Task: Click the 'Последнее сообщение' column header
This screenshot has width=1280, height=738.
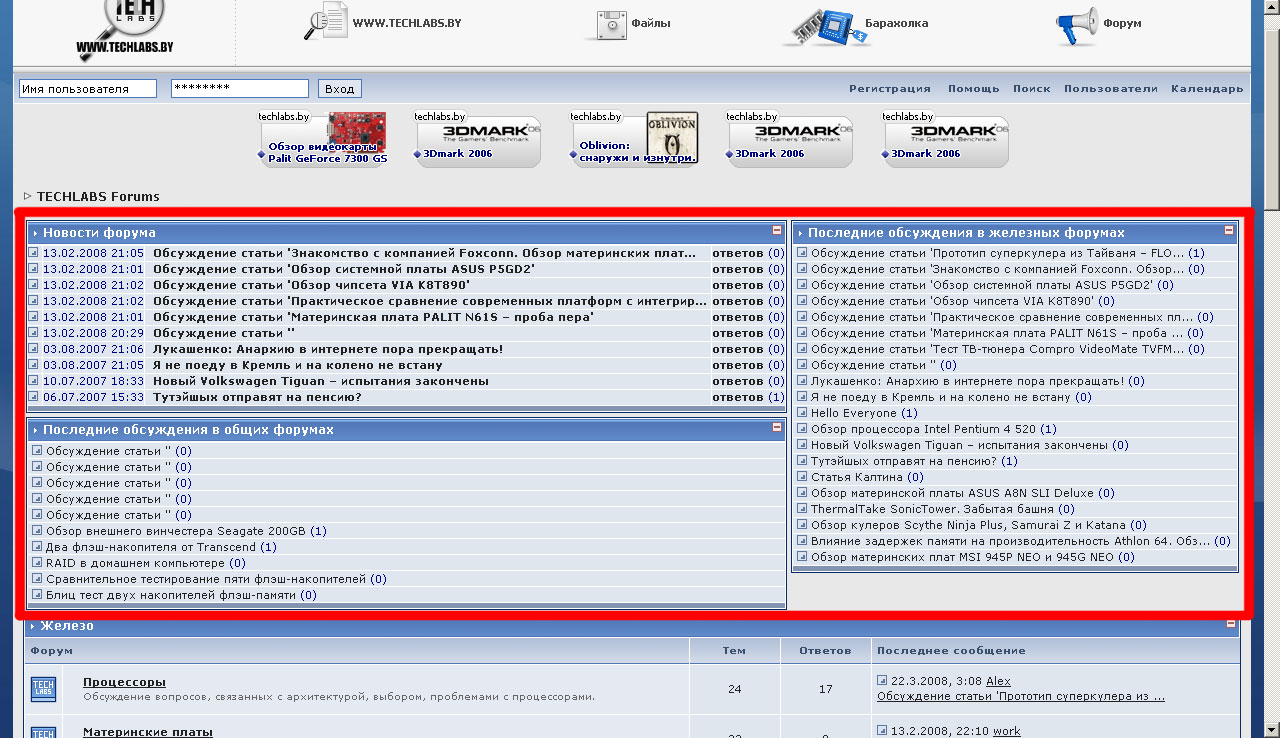Action: coord(951,651)
